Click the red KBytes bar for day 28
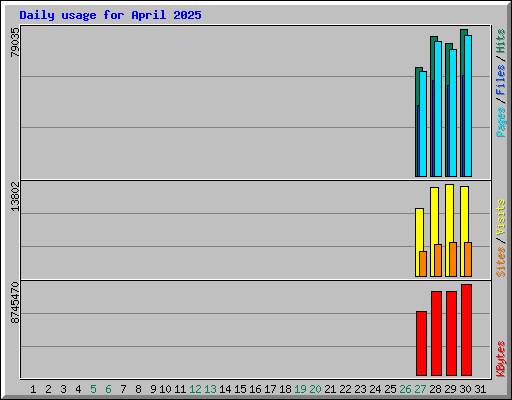This screenshot has width=512, height=400. (436, 333)
